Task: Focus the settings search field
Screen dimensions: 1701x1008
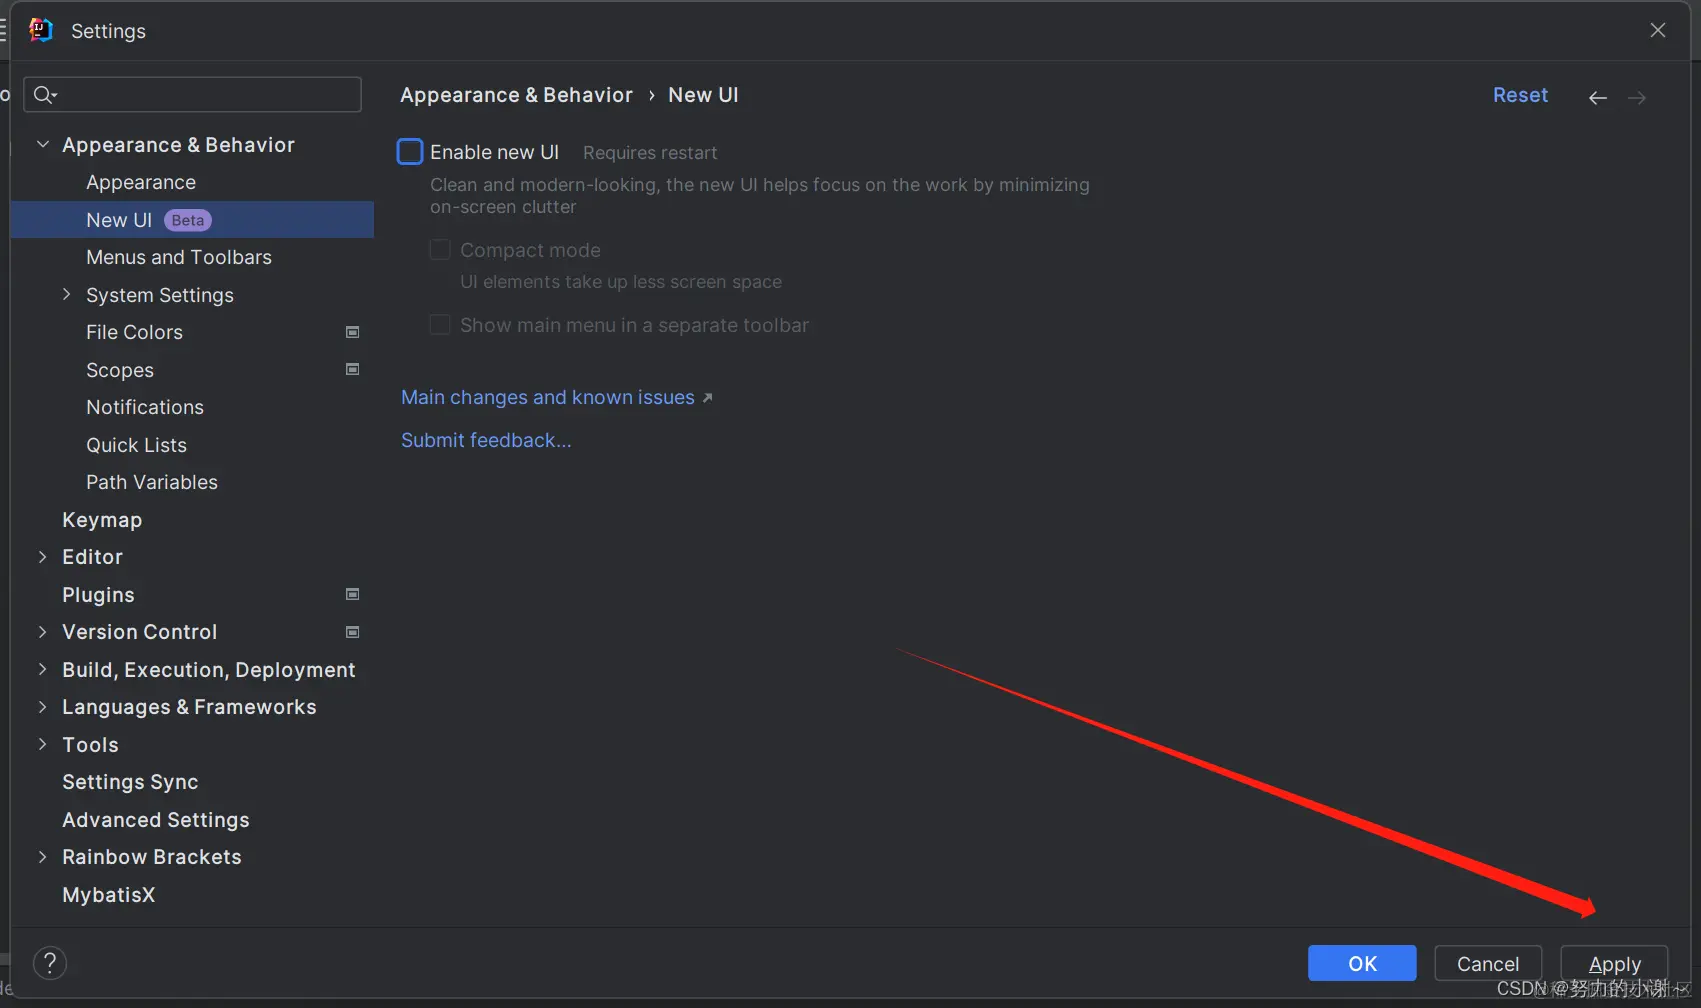Action: (x=192, y=95)
